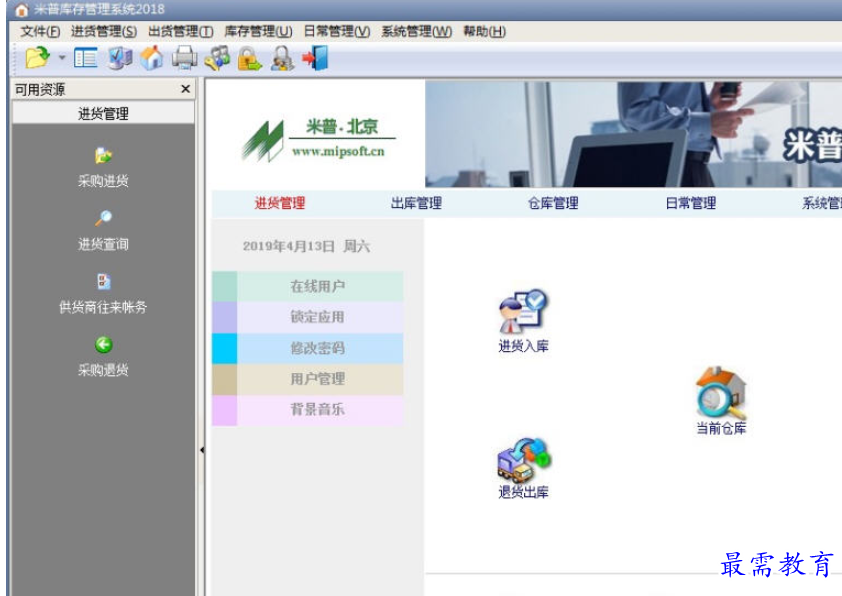This screenshot has height=596, width=842.
Task: Click the padlock with users toolbar icon
Action: [x=282, y=58]
